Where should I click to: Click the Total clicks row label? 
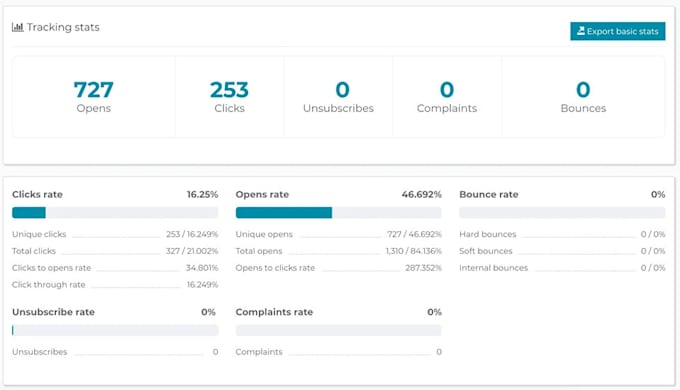coord(34,251)
